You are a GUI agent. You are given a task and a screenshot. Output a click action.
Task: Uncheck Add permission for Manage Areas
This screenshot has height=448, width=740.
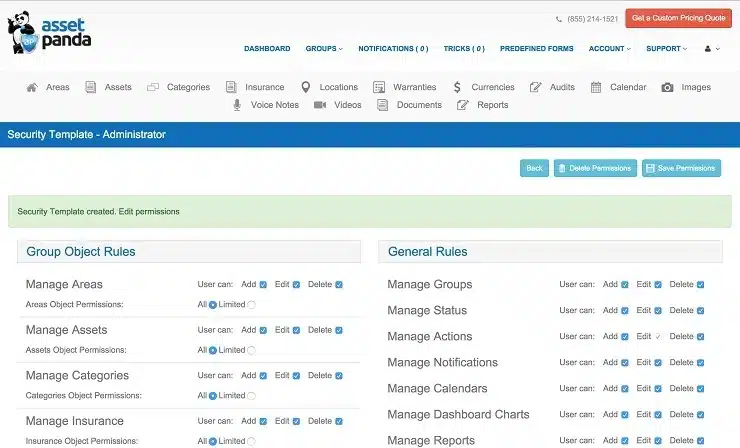coord(264,285)
